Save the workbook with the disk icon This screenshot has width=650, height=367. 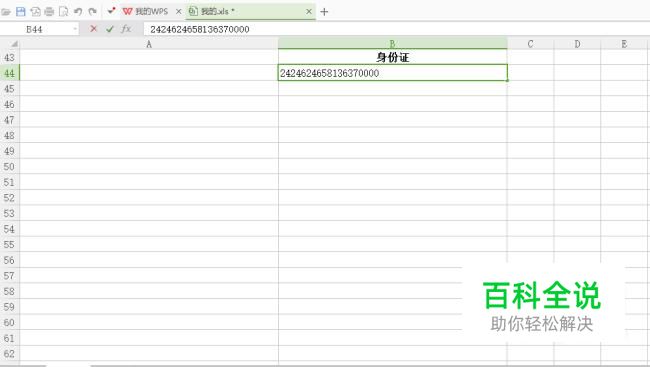(20, 12)
